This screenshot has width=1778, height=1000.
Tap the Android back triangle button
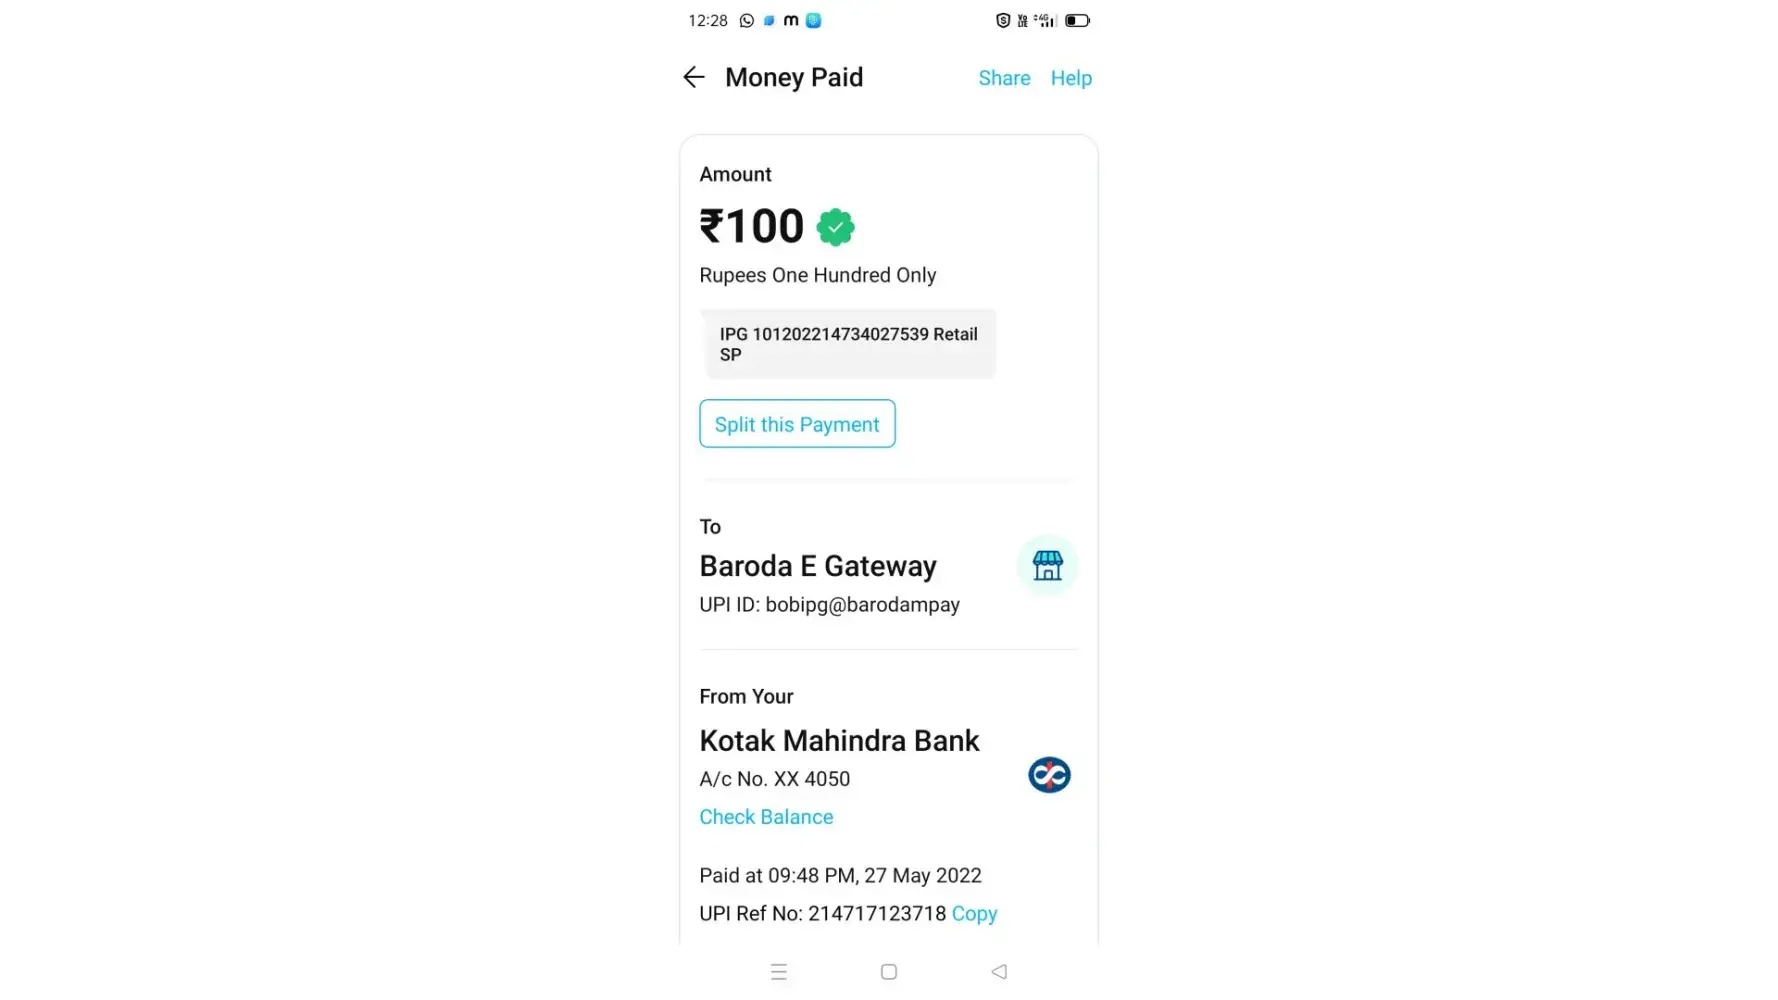[x=999, y=972]
